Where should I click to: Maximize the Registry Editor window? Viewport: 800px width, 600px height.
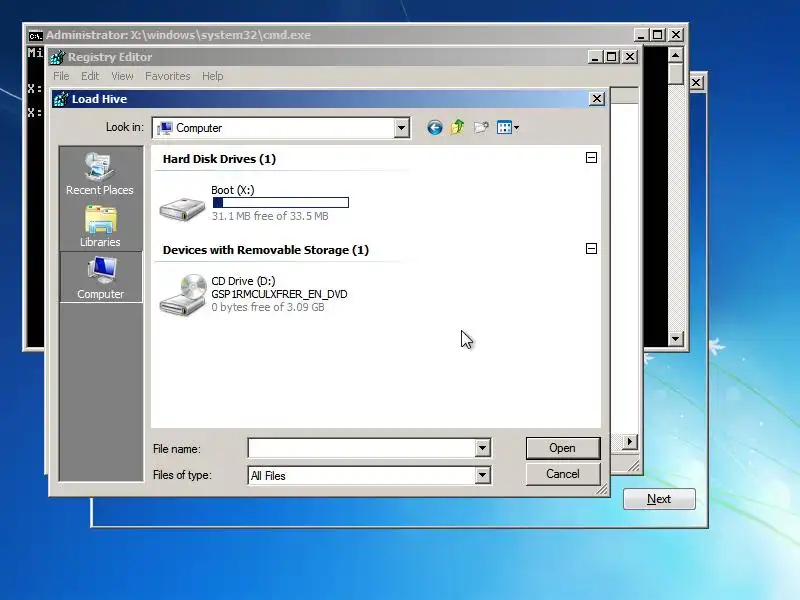[612, 57]
